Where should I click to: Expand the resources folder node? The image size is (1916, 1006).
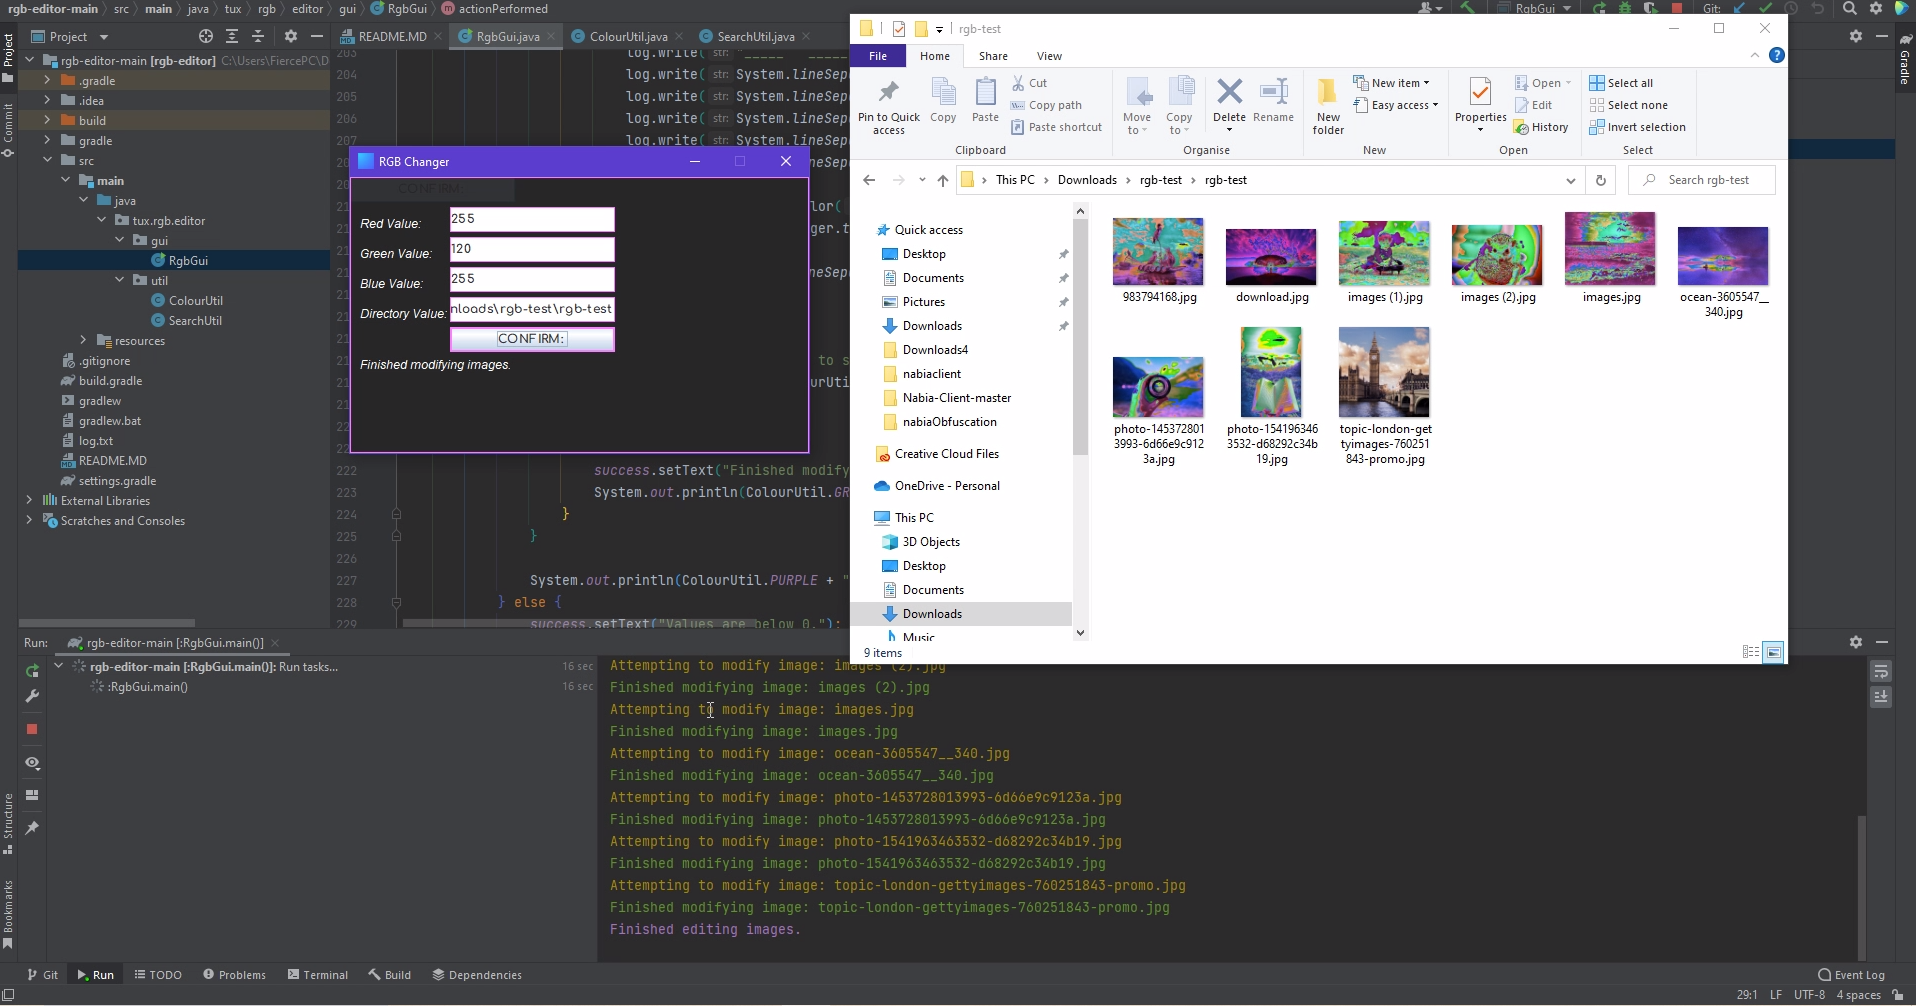click(x=83, y=341)
